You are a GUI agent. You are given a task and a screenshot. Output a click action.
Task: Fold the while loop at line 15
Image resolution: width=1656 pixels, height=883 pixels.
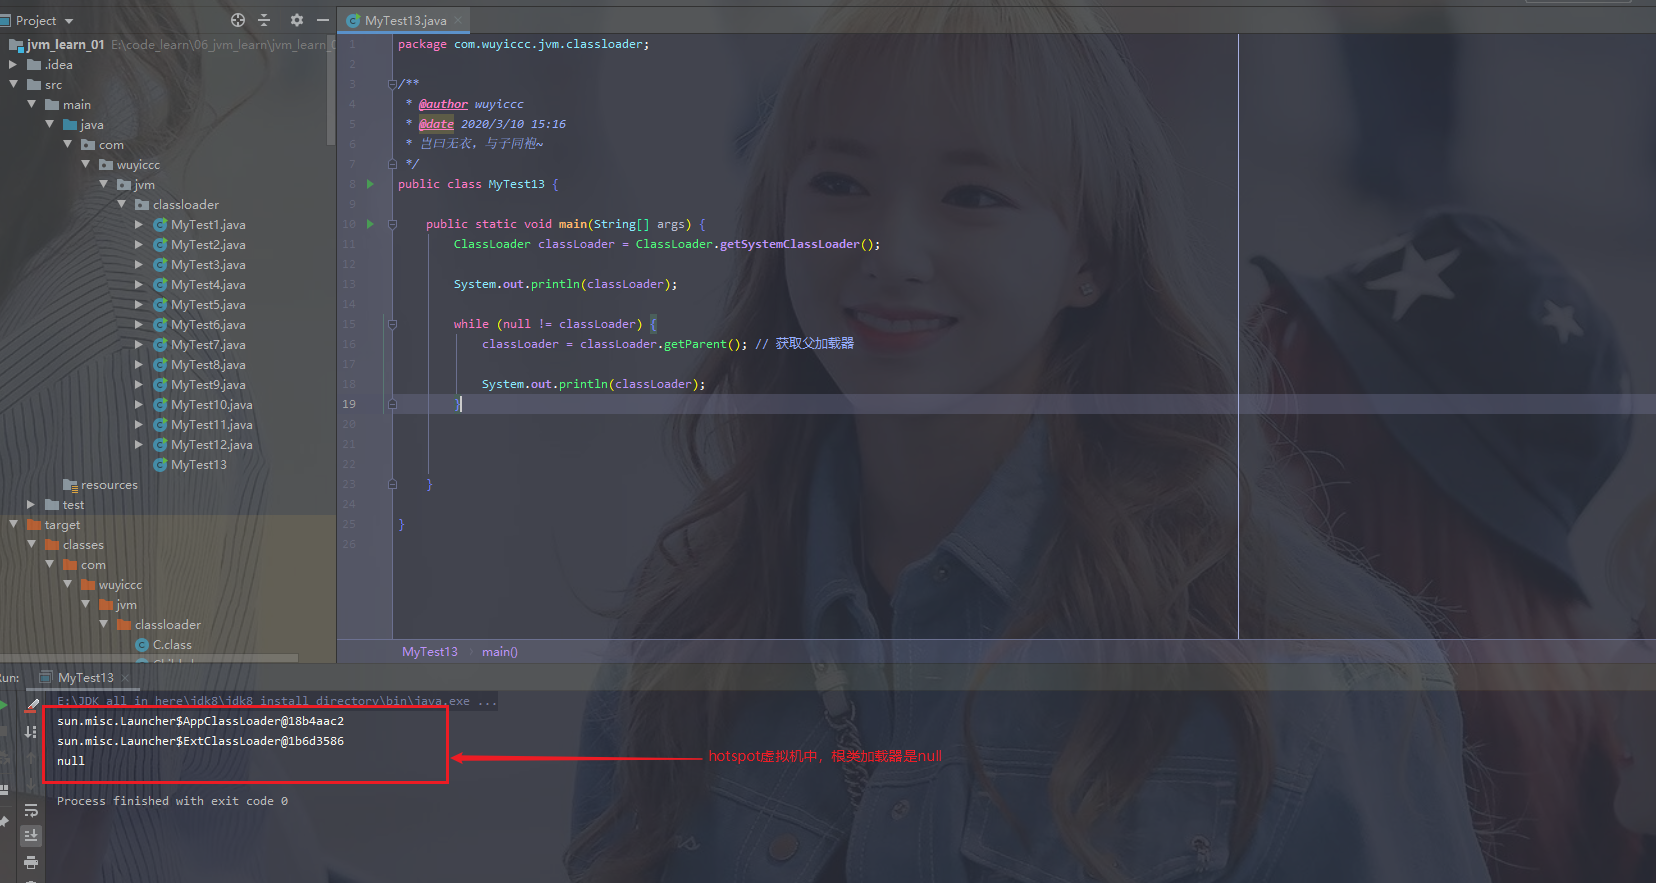(392, 324)
